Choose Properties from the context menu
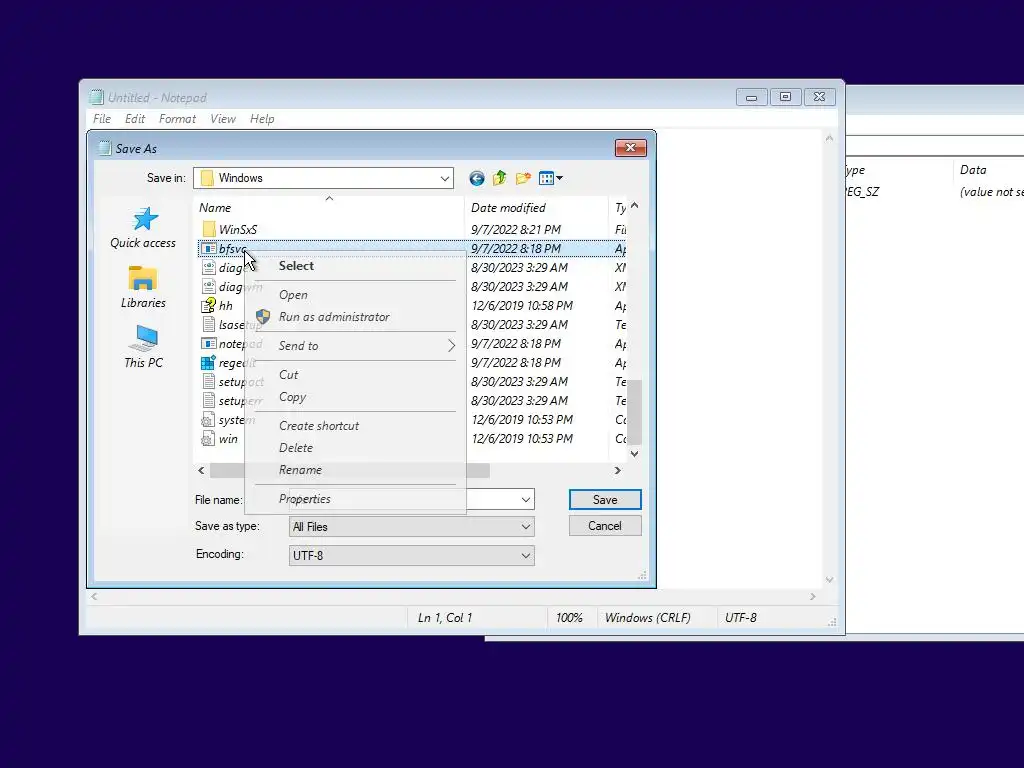The height and width of the screenshot is (768, 1024). click(355, 499)
